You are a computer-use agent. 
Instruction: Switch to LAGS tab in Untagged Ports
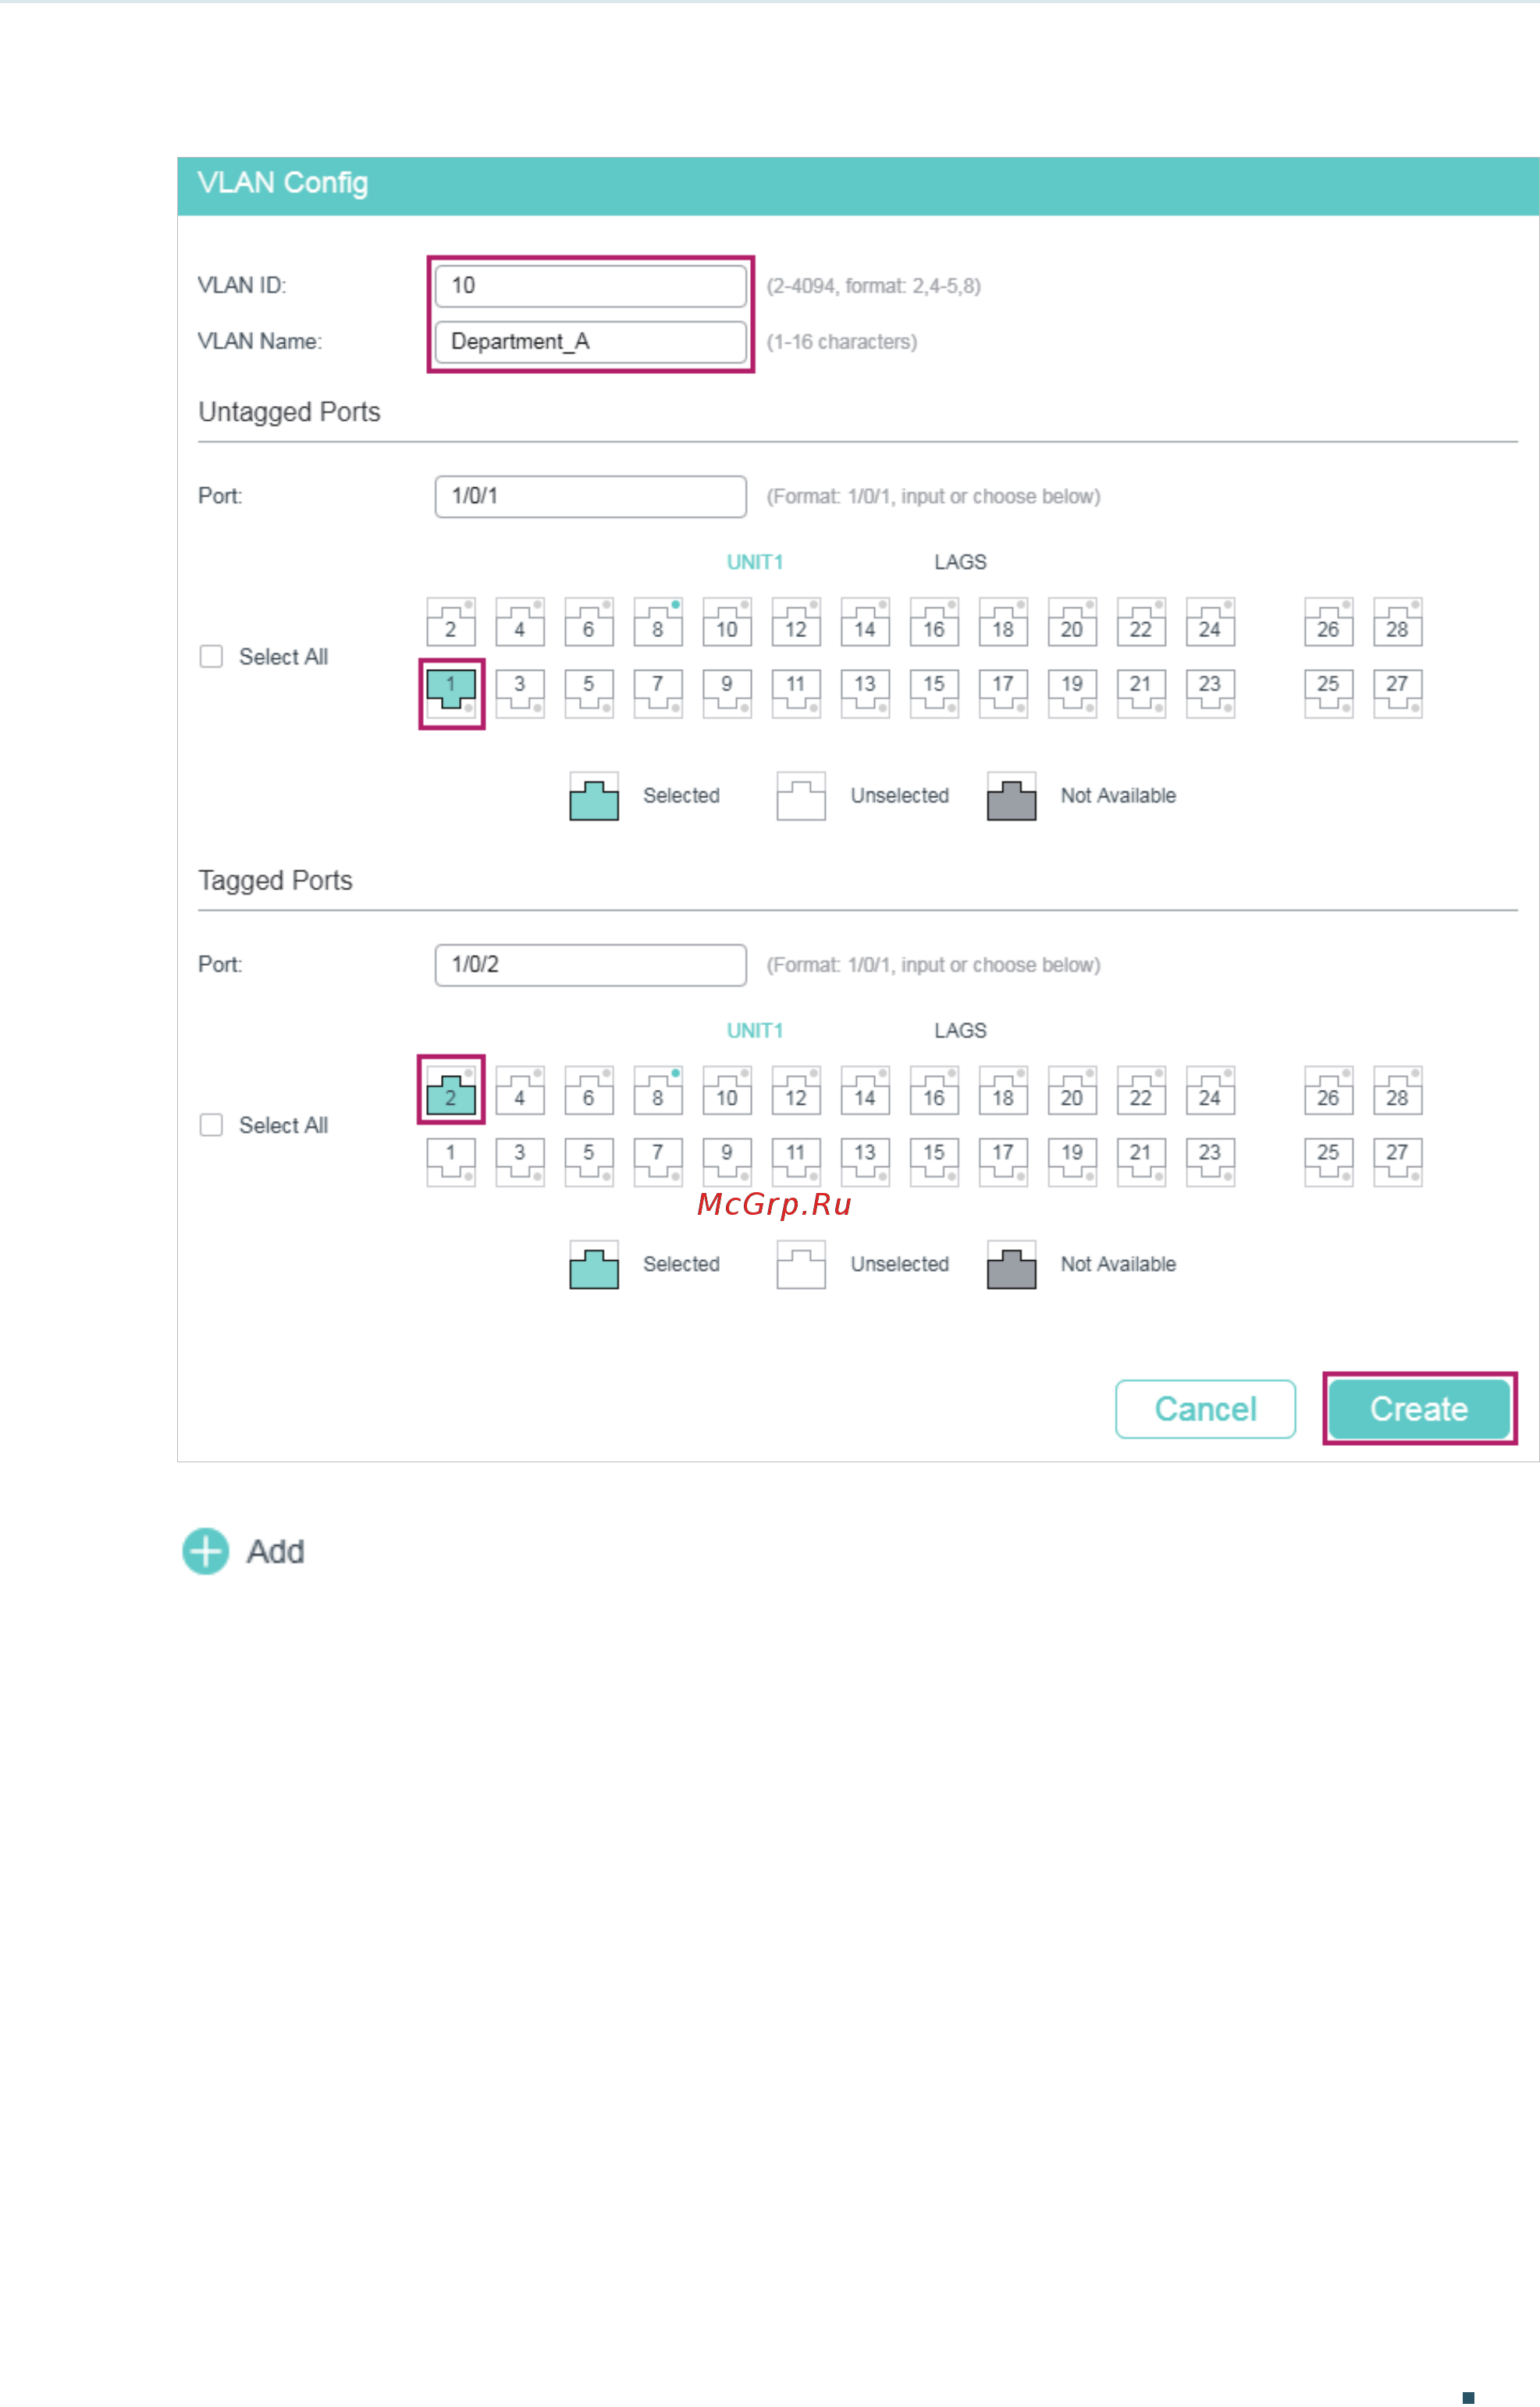[x=960, y=562]
